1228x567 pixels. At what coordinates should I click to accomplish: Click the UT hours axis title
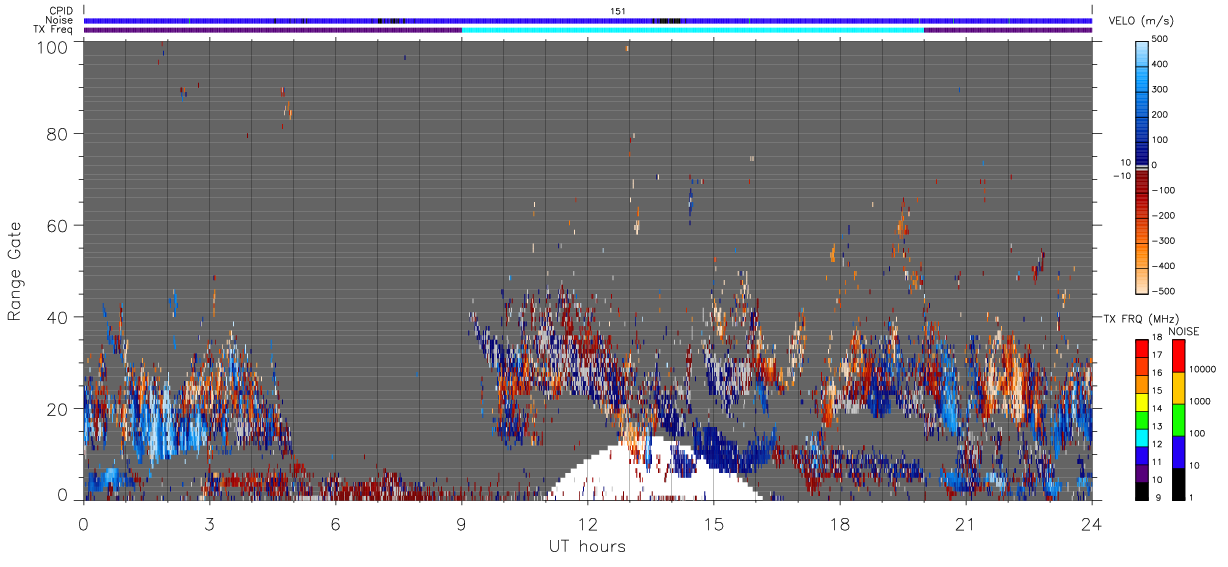586,546
